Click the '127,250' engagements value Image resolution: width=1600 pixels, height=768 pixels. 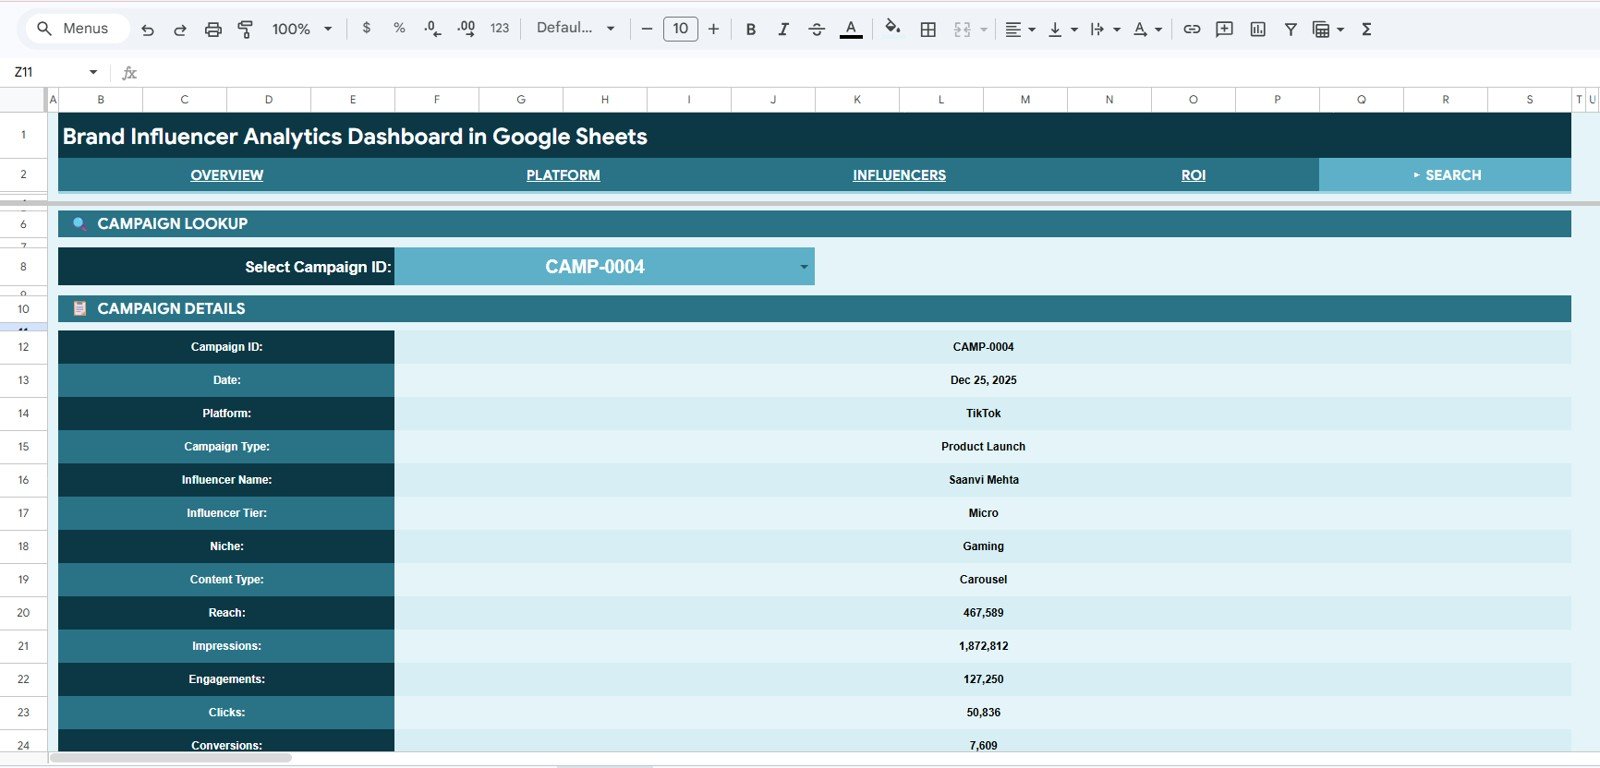pos(983,679)
